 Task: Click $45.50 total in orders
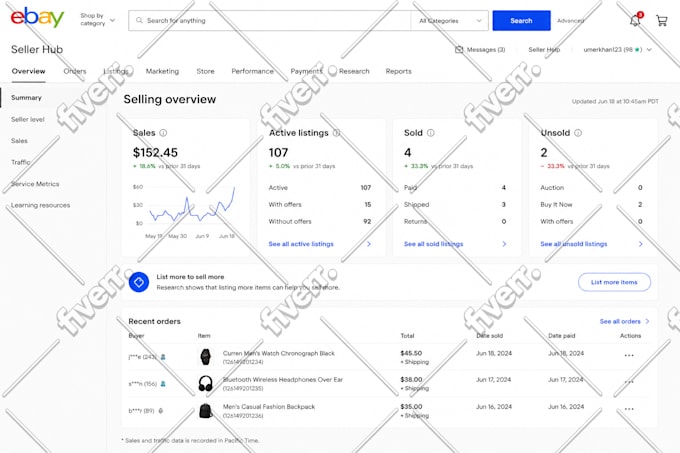pos(411,353)
